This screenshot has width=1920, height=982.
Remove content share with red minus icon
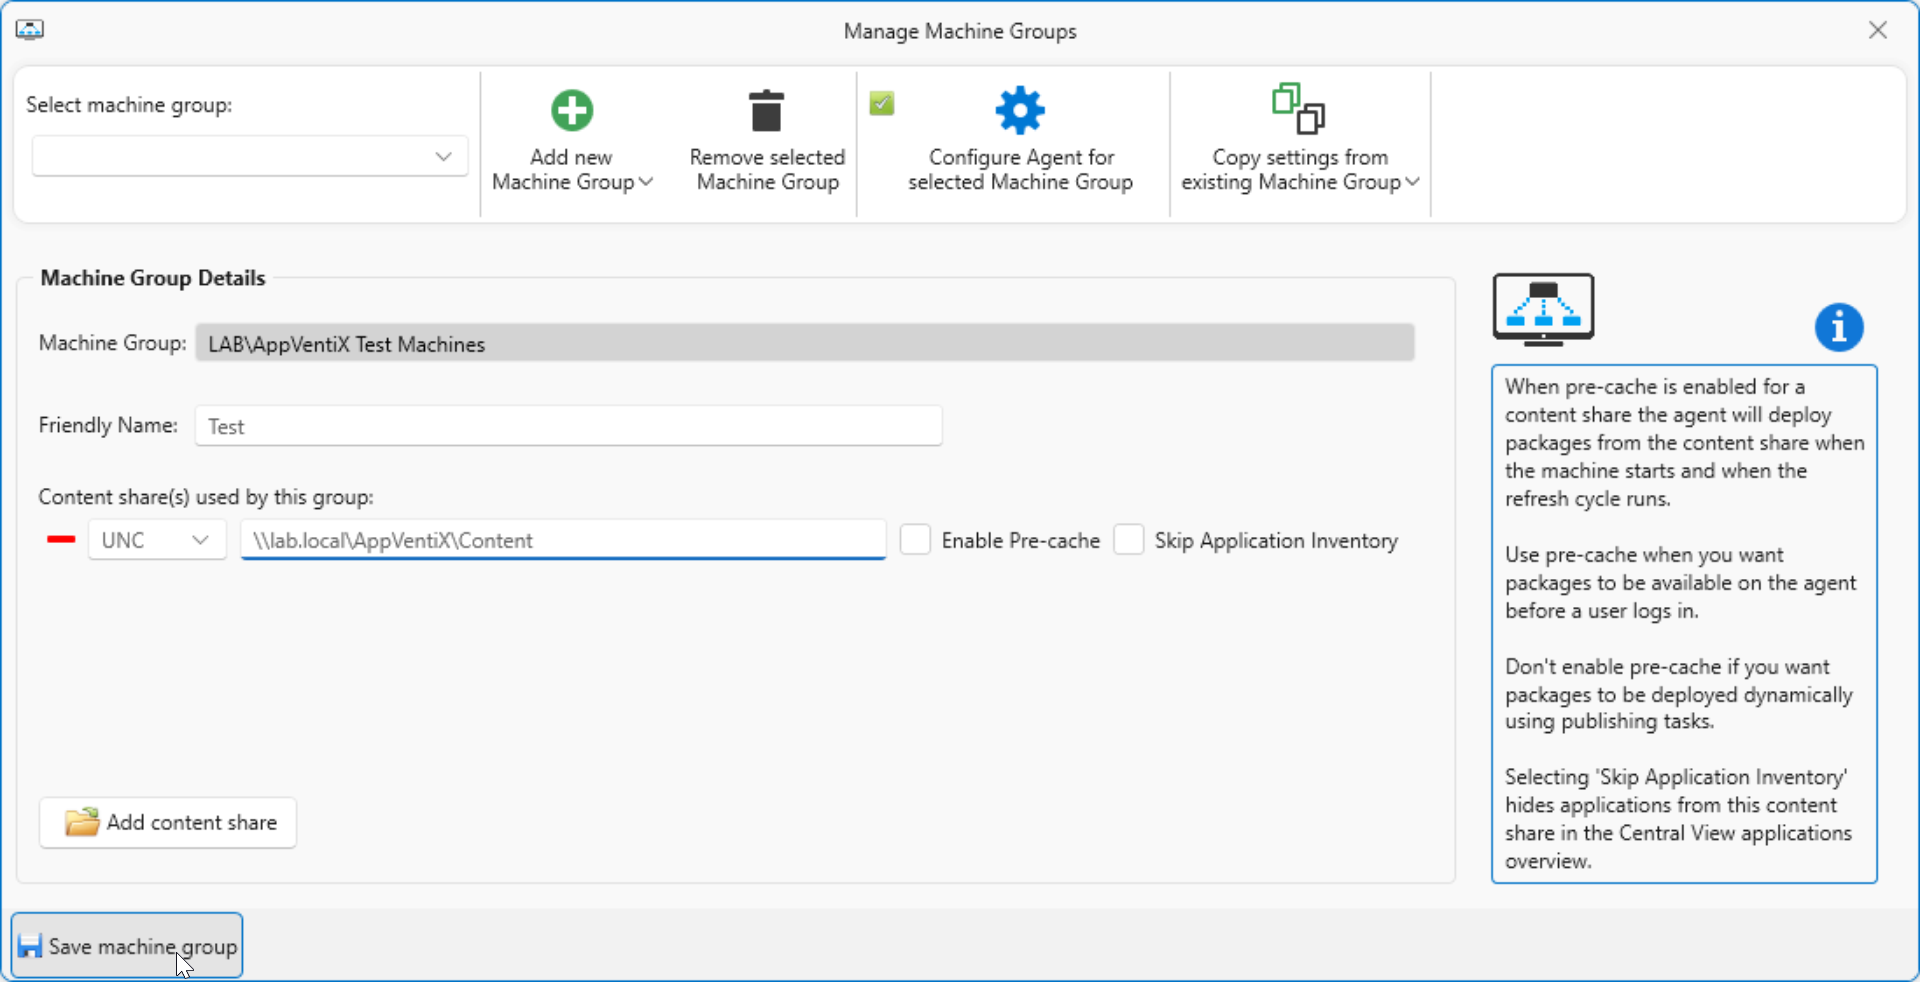61,540
